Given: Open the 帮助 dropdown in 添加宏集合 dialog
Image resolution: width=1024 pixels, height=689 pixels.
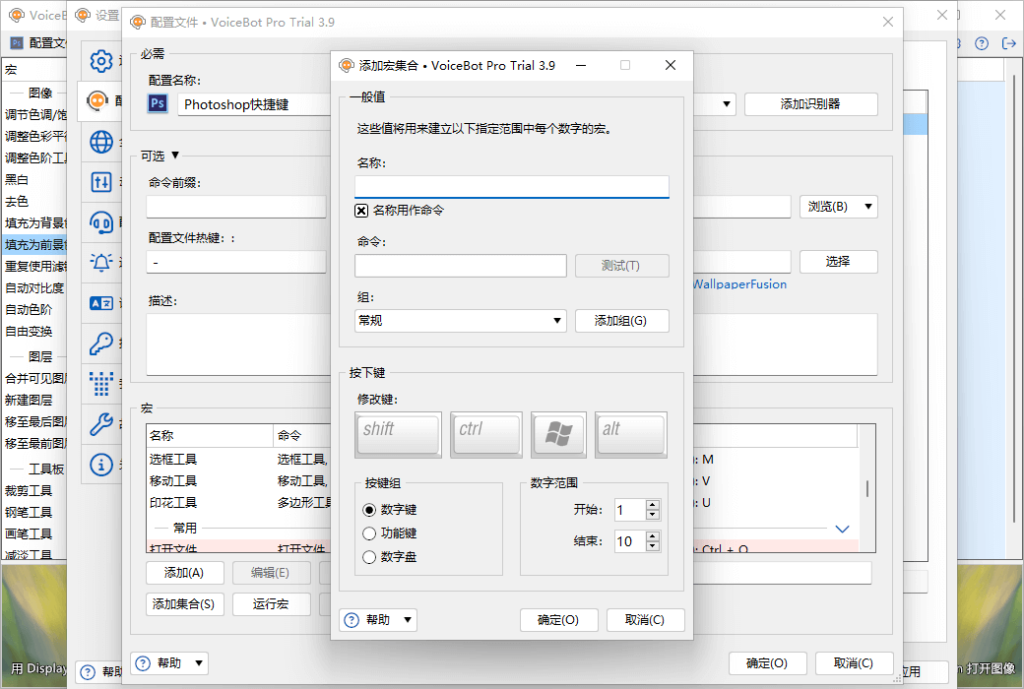Looking at the screenshot, I should tap(378, 620).
